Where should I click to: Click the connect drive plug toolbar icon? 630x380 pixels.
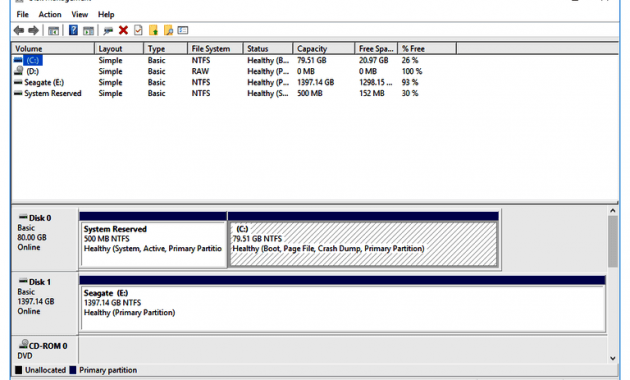click(x=108, y=31)
